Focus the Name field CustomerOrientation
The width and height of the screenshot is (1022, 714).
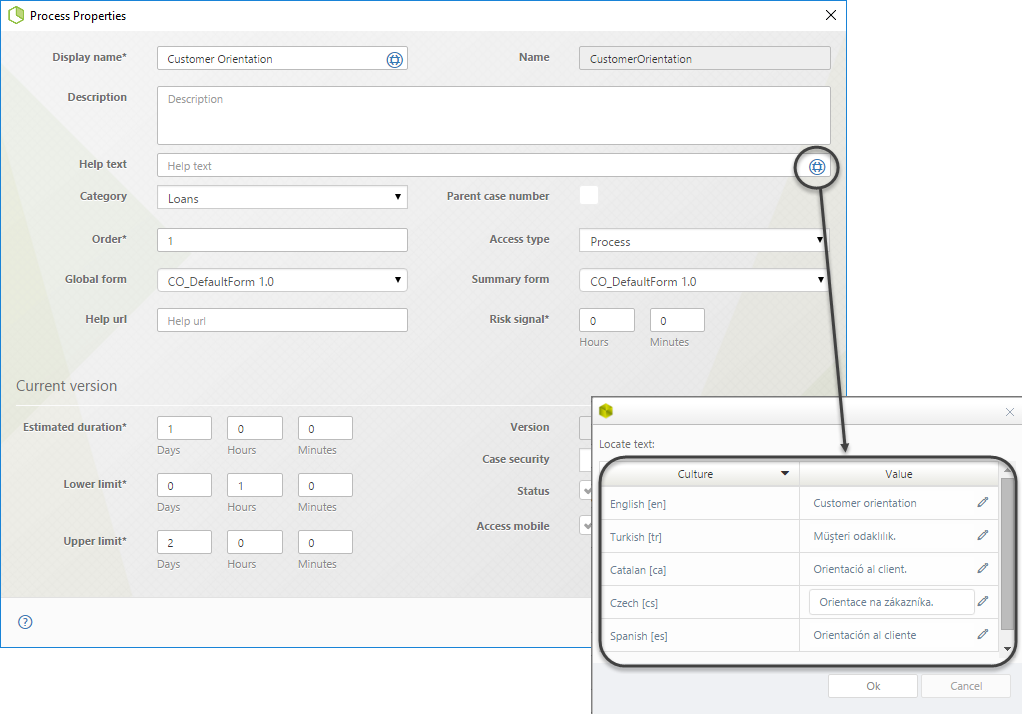(705, 59)
